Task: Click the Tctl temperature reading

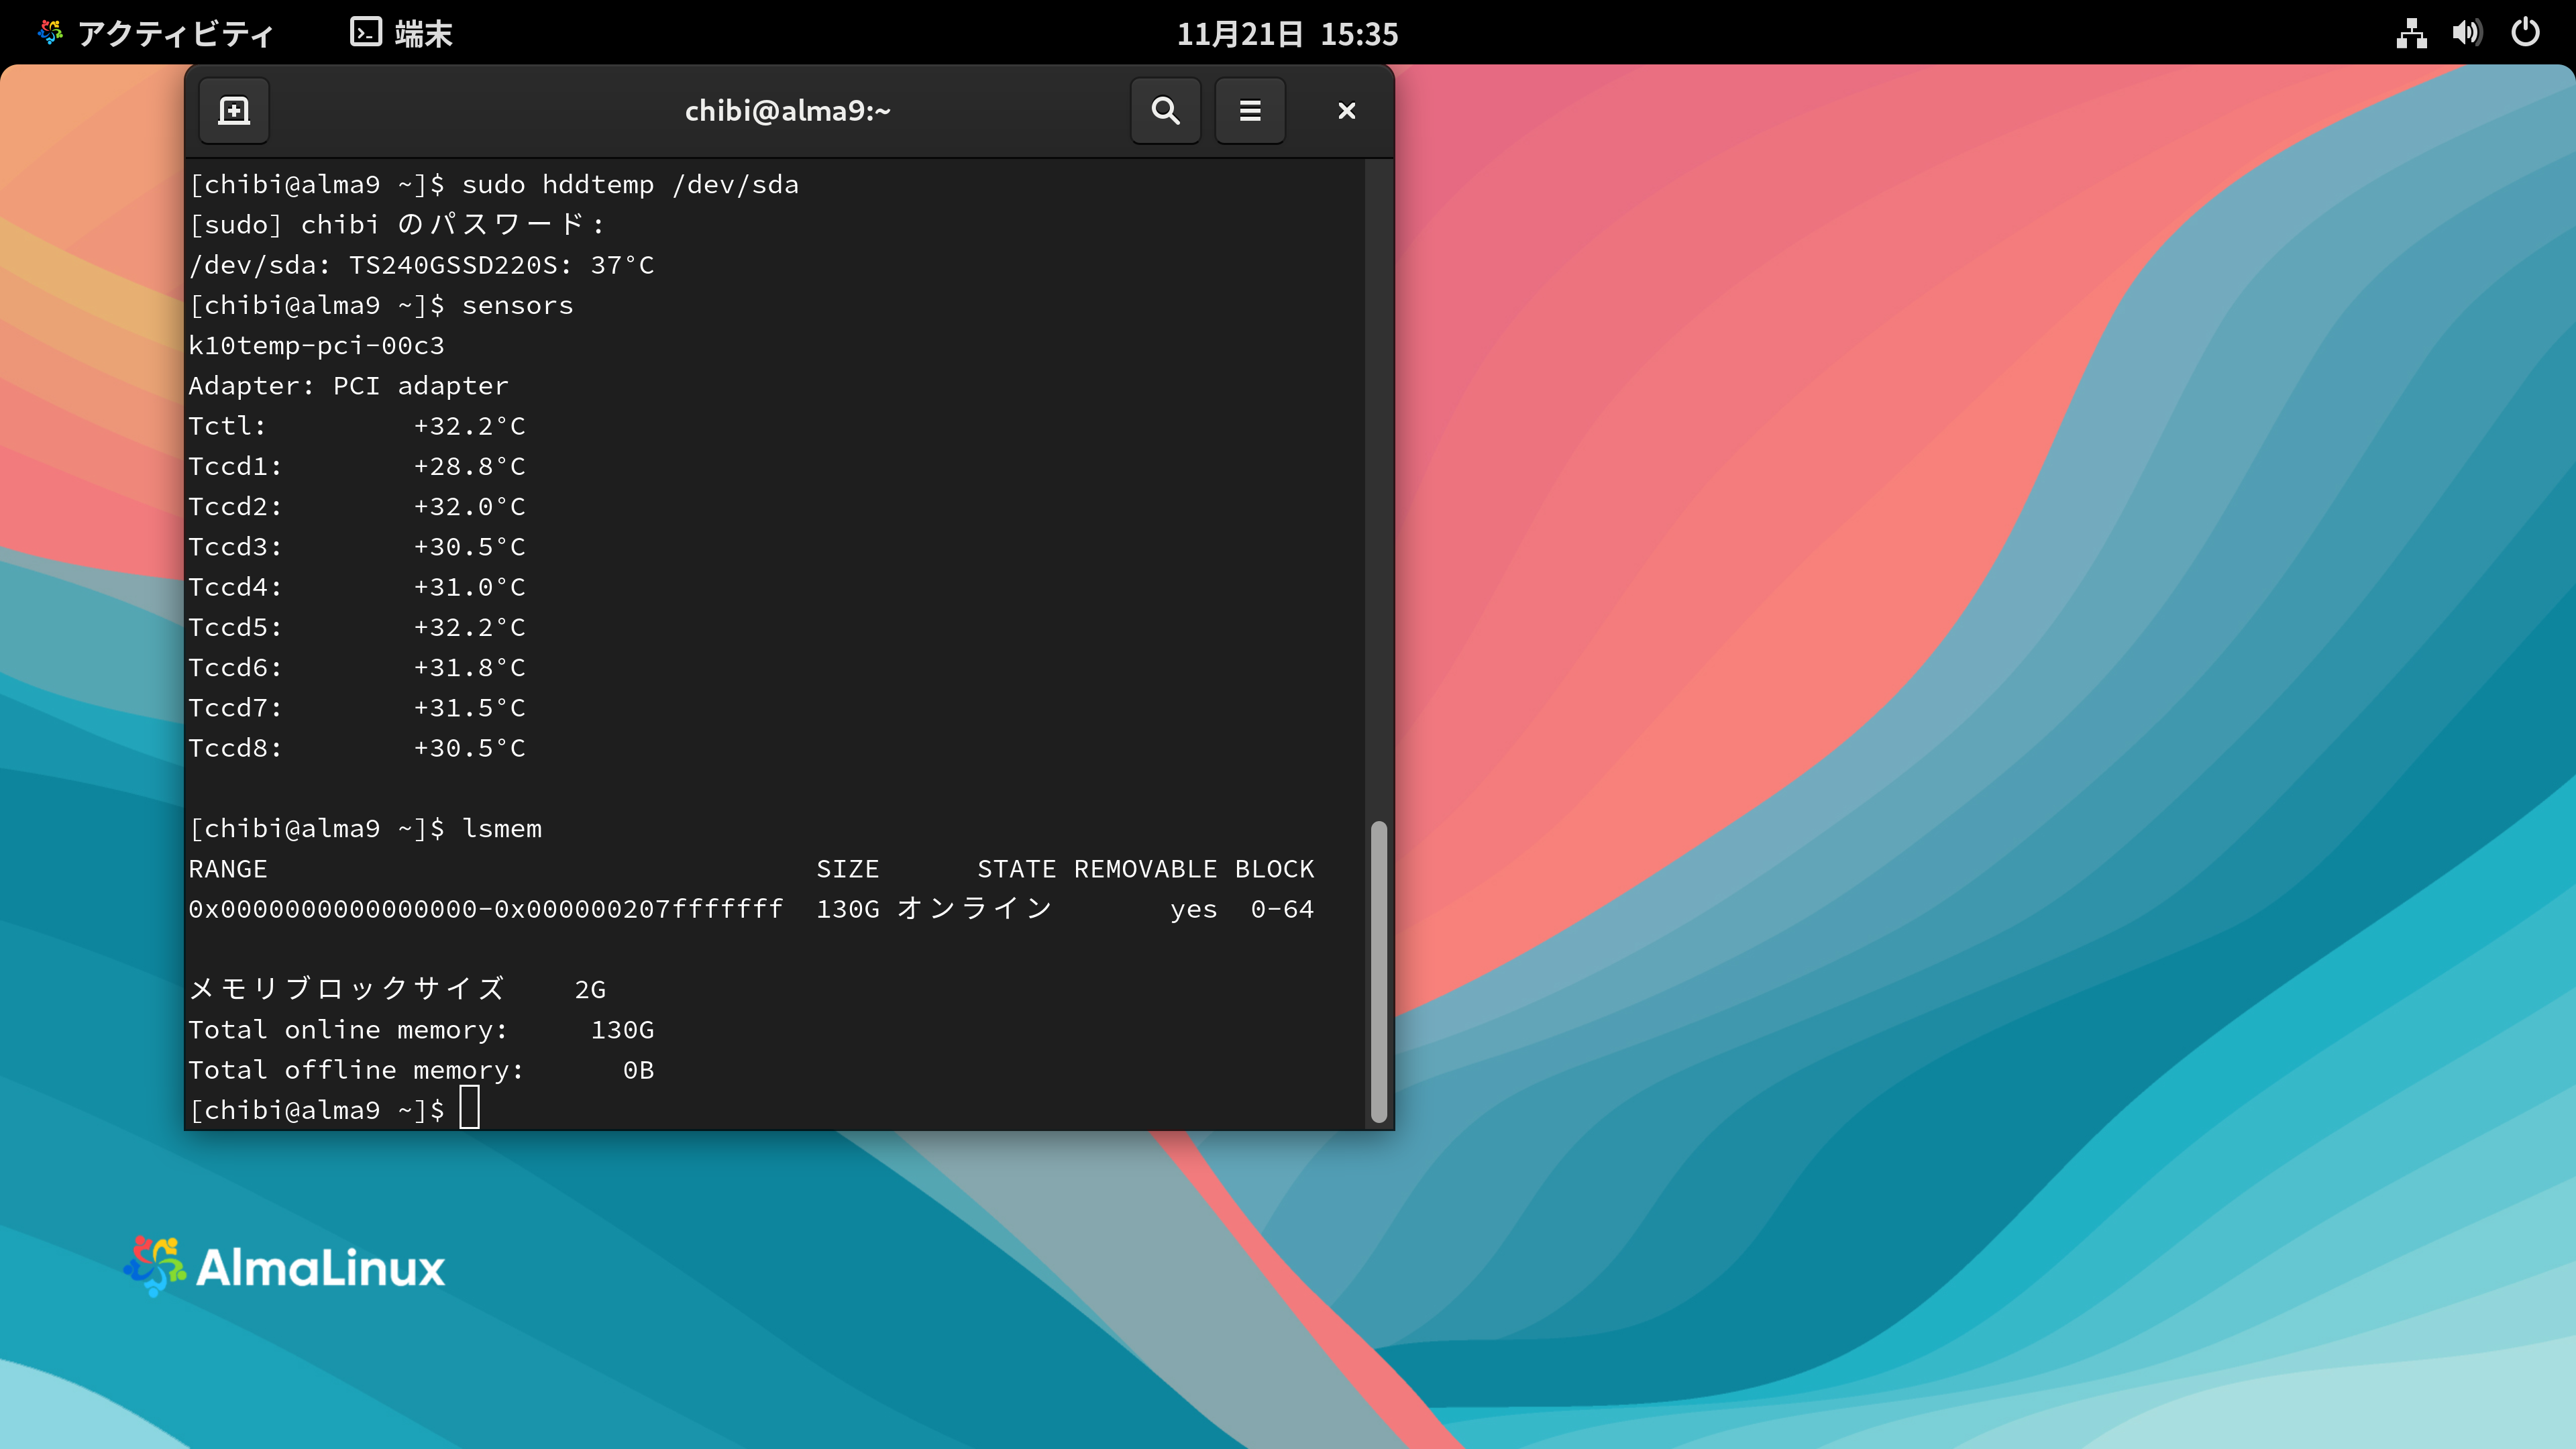Action: [x=469, y=426]
